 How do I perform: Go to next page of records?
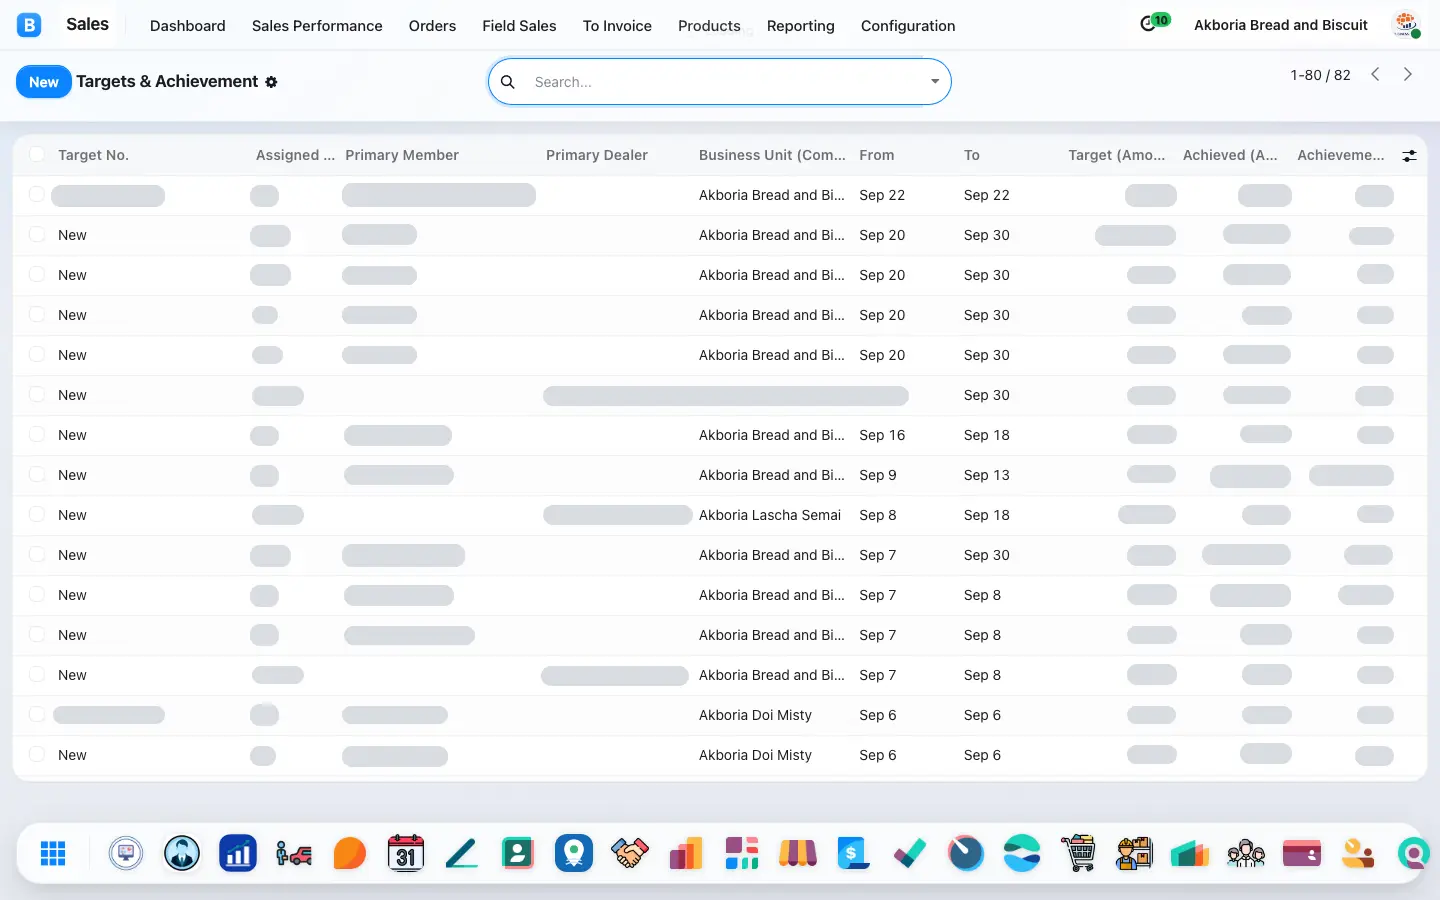coord(1408,75)
